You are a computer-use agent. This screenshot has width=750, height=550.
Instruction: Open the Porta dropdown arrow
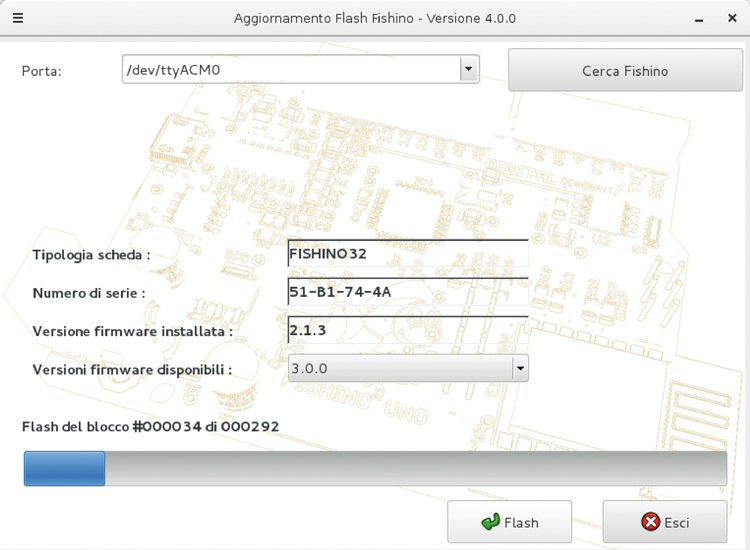click(x=468, y=69)
